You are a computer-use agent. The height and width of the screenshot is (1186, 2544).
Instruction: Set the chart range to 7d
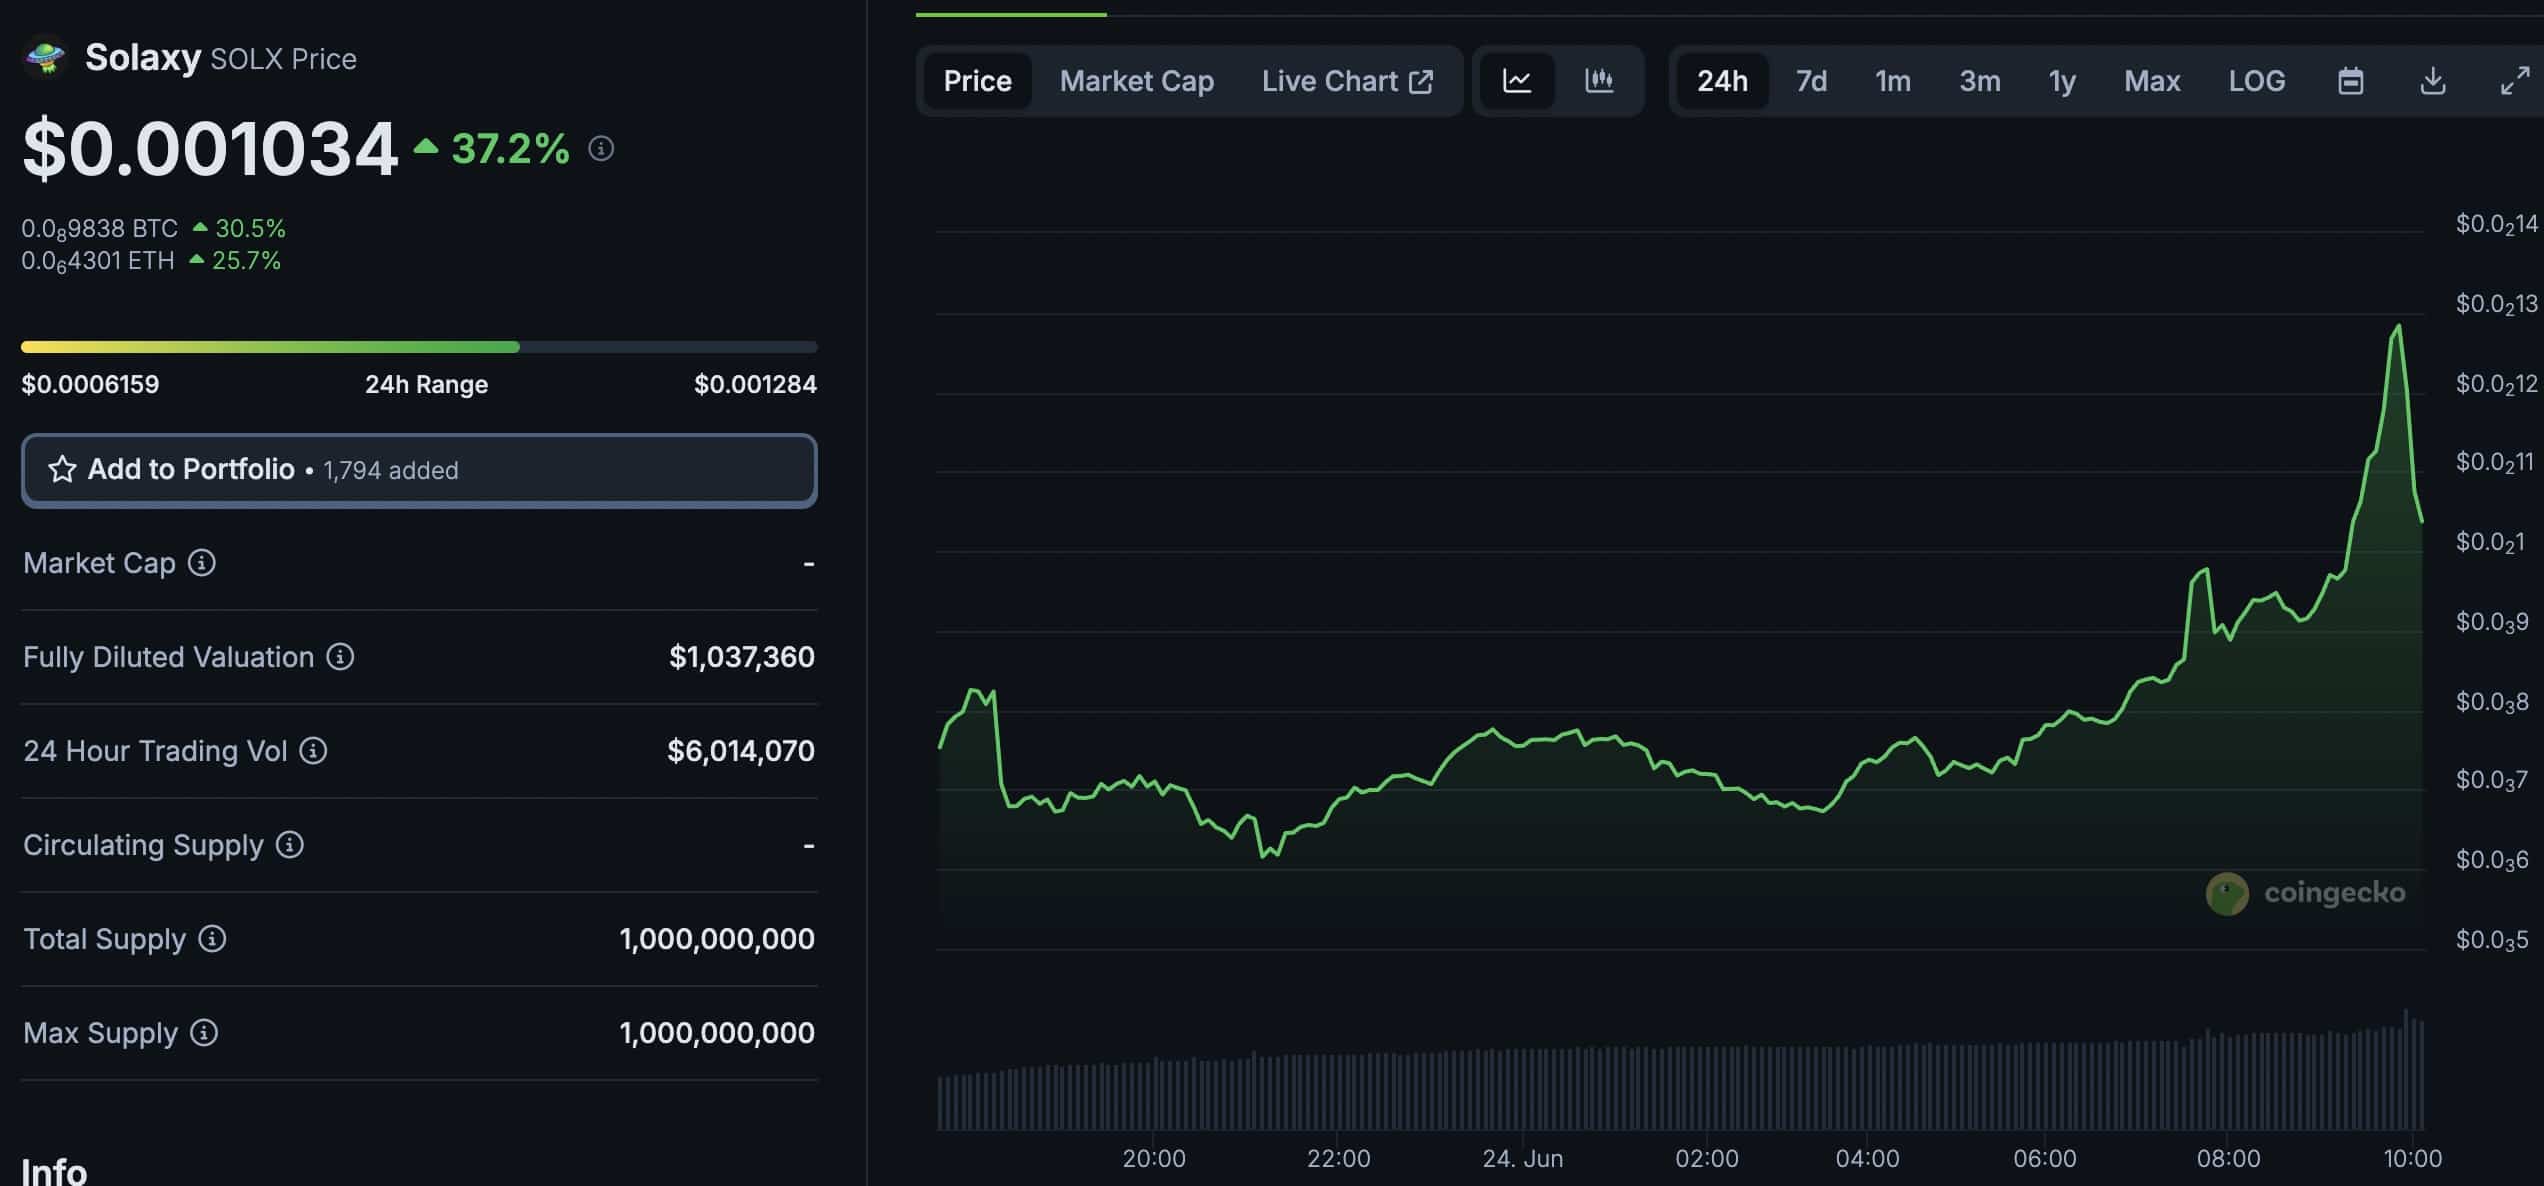click(x=1811, y=81)
